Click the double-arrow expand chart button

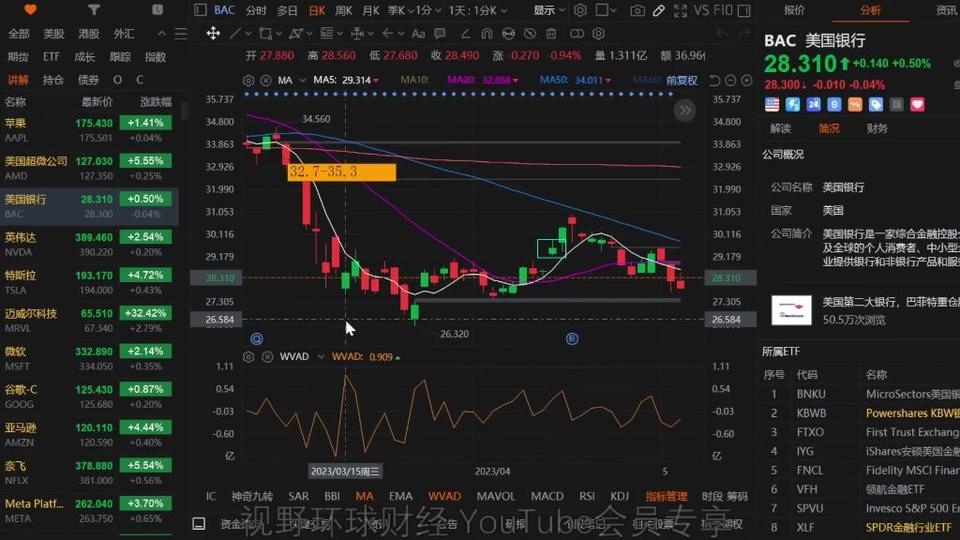pyautogui.click(x=684, y=111)
